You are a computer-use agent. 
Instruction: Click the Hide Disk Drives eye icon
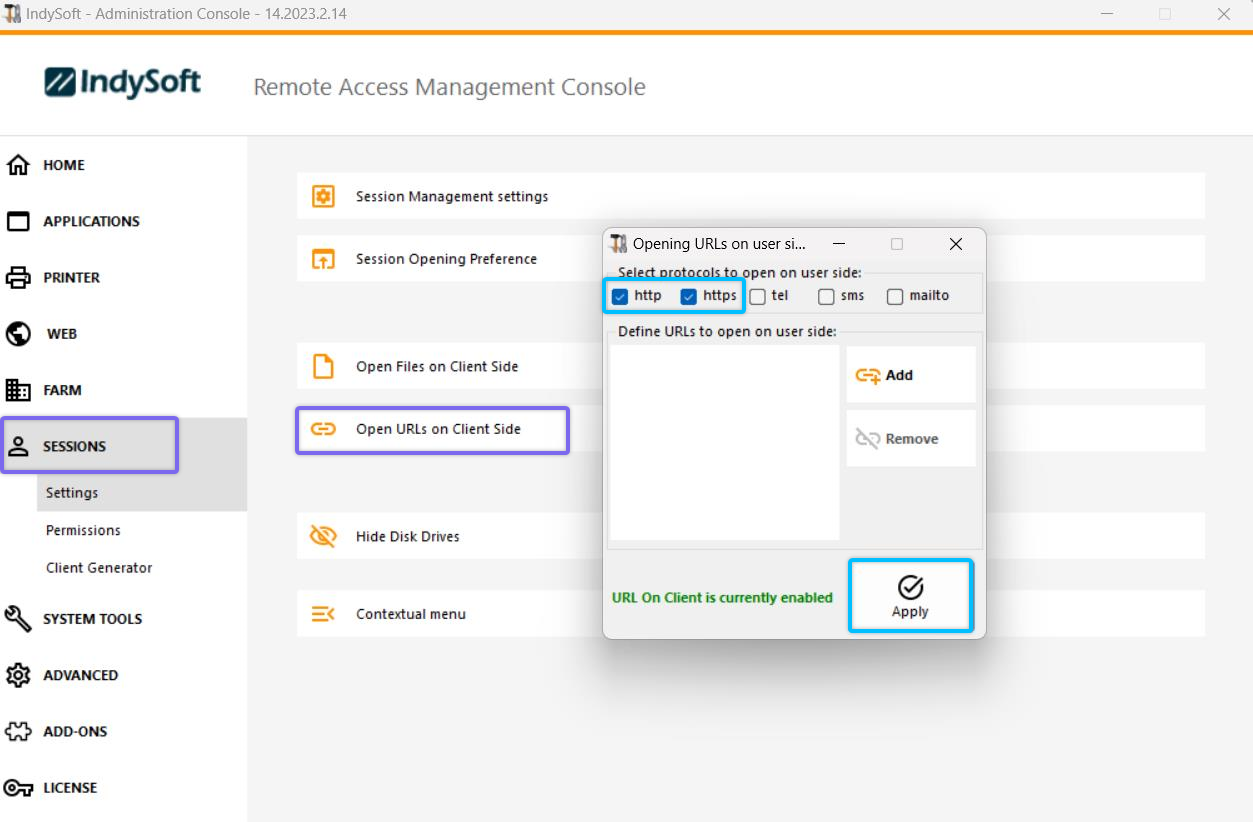click(x=323, y=537)
